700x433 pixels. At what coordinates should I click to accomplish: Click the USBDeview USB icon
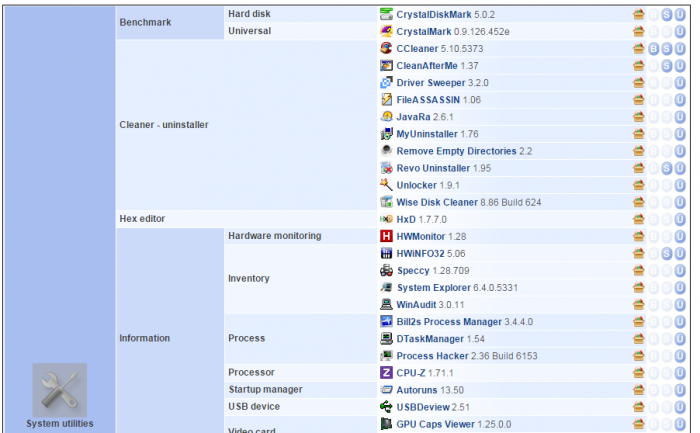click(386, 407)
